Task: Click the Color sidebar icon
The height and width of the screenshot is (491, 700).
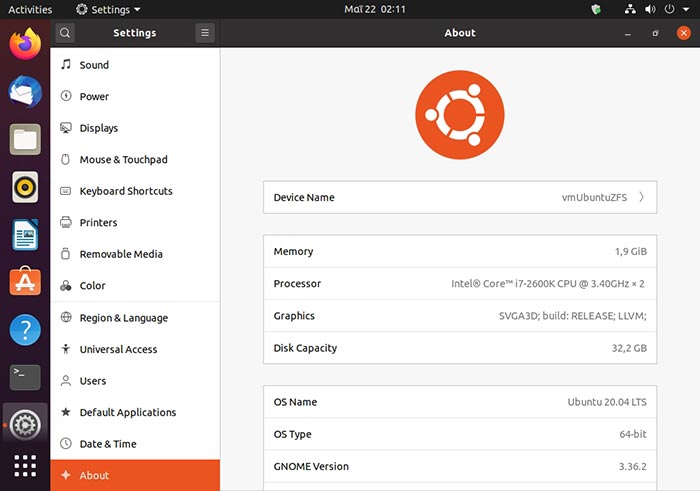Action: pyautogui.click(x=66, y=285)
